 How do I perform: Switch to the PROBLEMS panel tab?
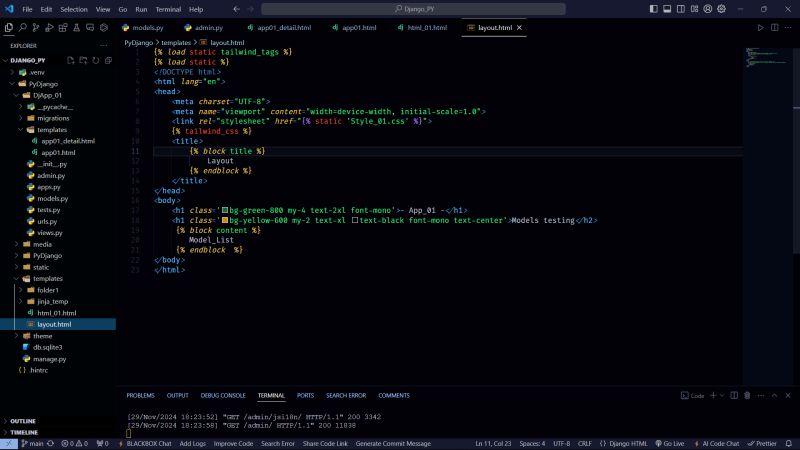click(140, 395)
